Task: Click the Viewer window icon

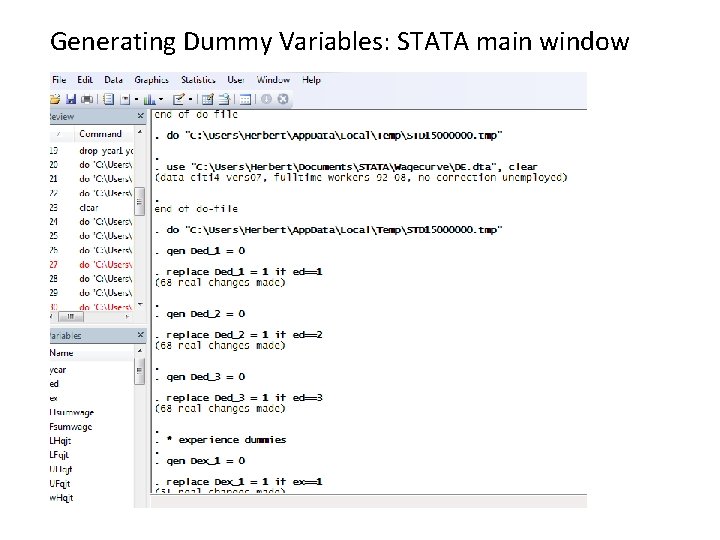Action: (x=125, y=99)
